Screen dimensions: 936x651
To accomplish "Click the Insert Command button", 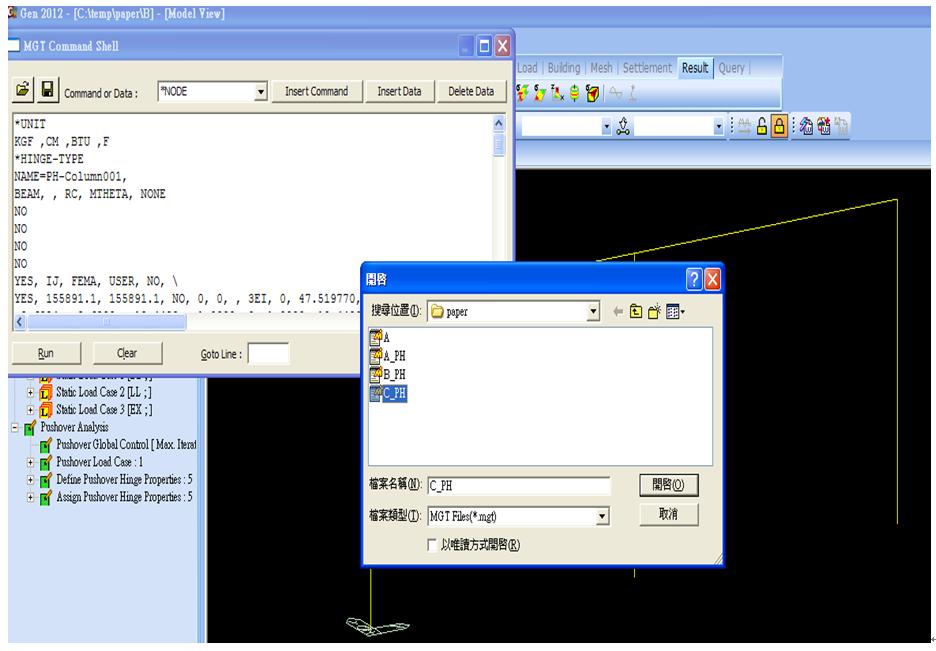I will pyautogui.click(x=316, y=92).
